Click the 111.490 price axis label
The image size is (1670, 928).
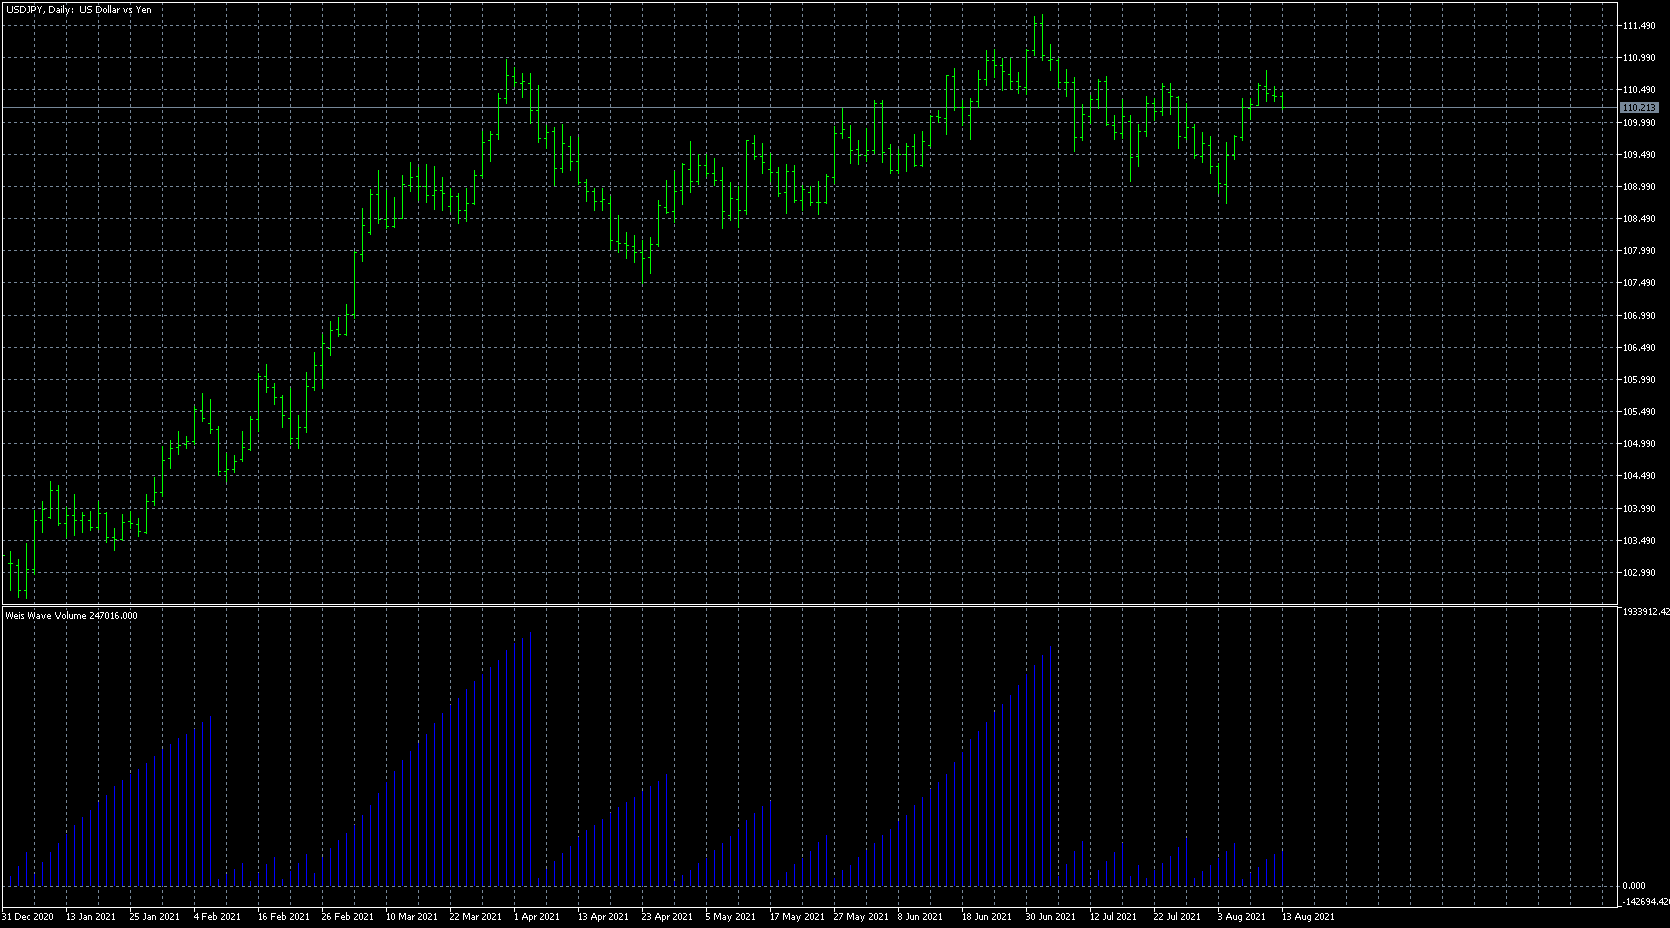coord(1638,26)
